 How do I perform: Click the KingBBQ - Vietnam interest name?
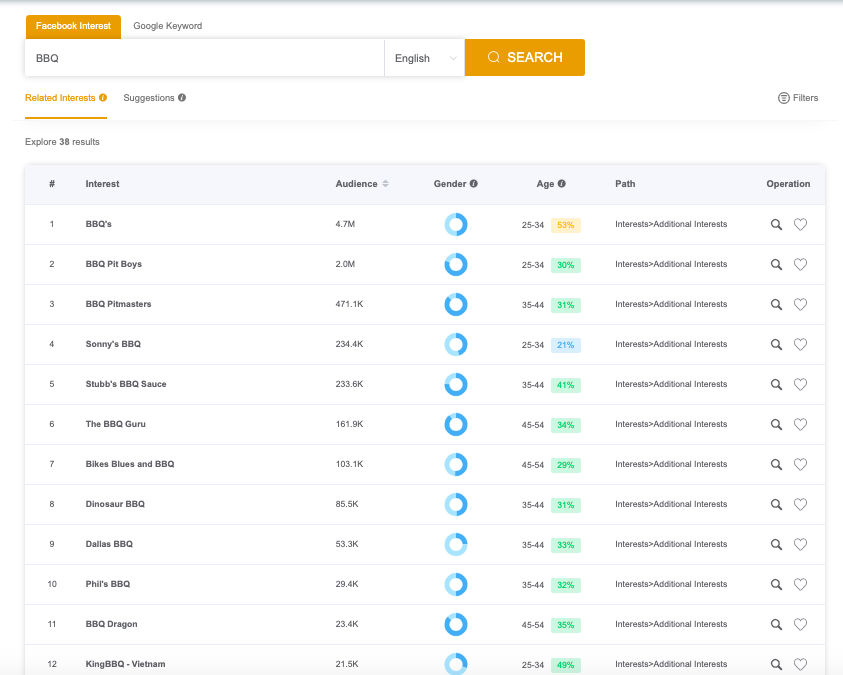(125, 664)
